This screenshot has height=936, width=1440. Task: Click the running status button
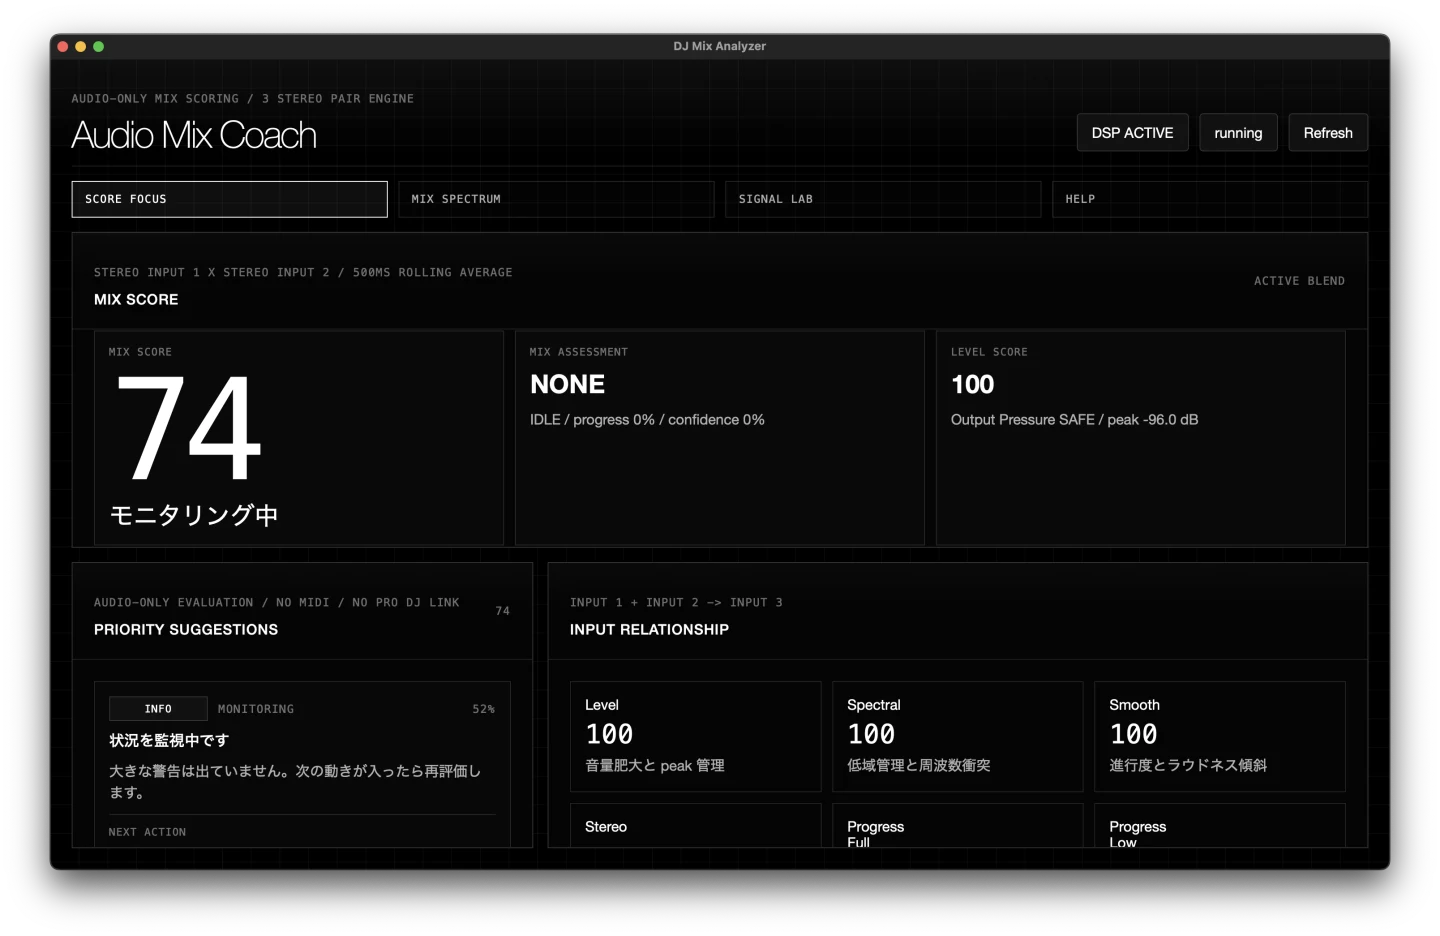coord(1238,133)
